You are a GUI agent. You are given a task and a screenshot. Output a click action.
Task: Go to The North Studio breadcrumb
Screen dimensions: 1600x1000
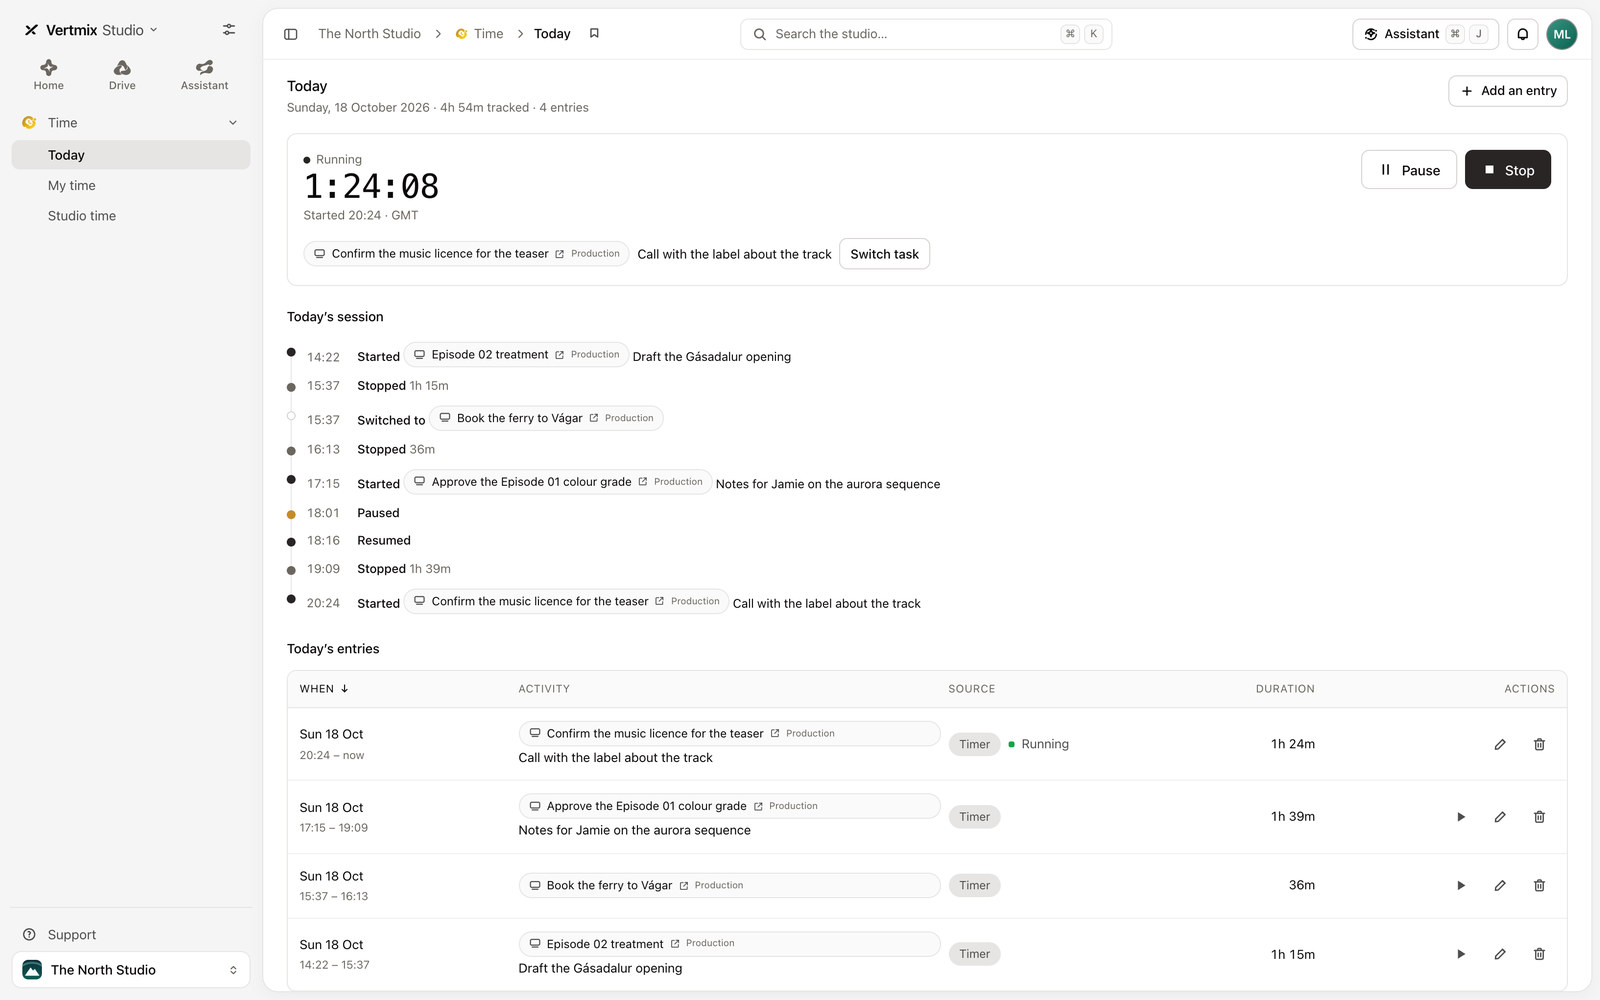[369, 34]
